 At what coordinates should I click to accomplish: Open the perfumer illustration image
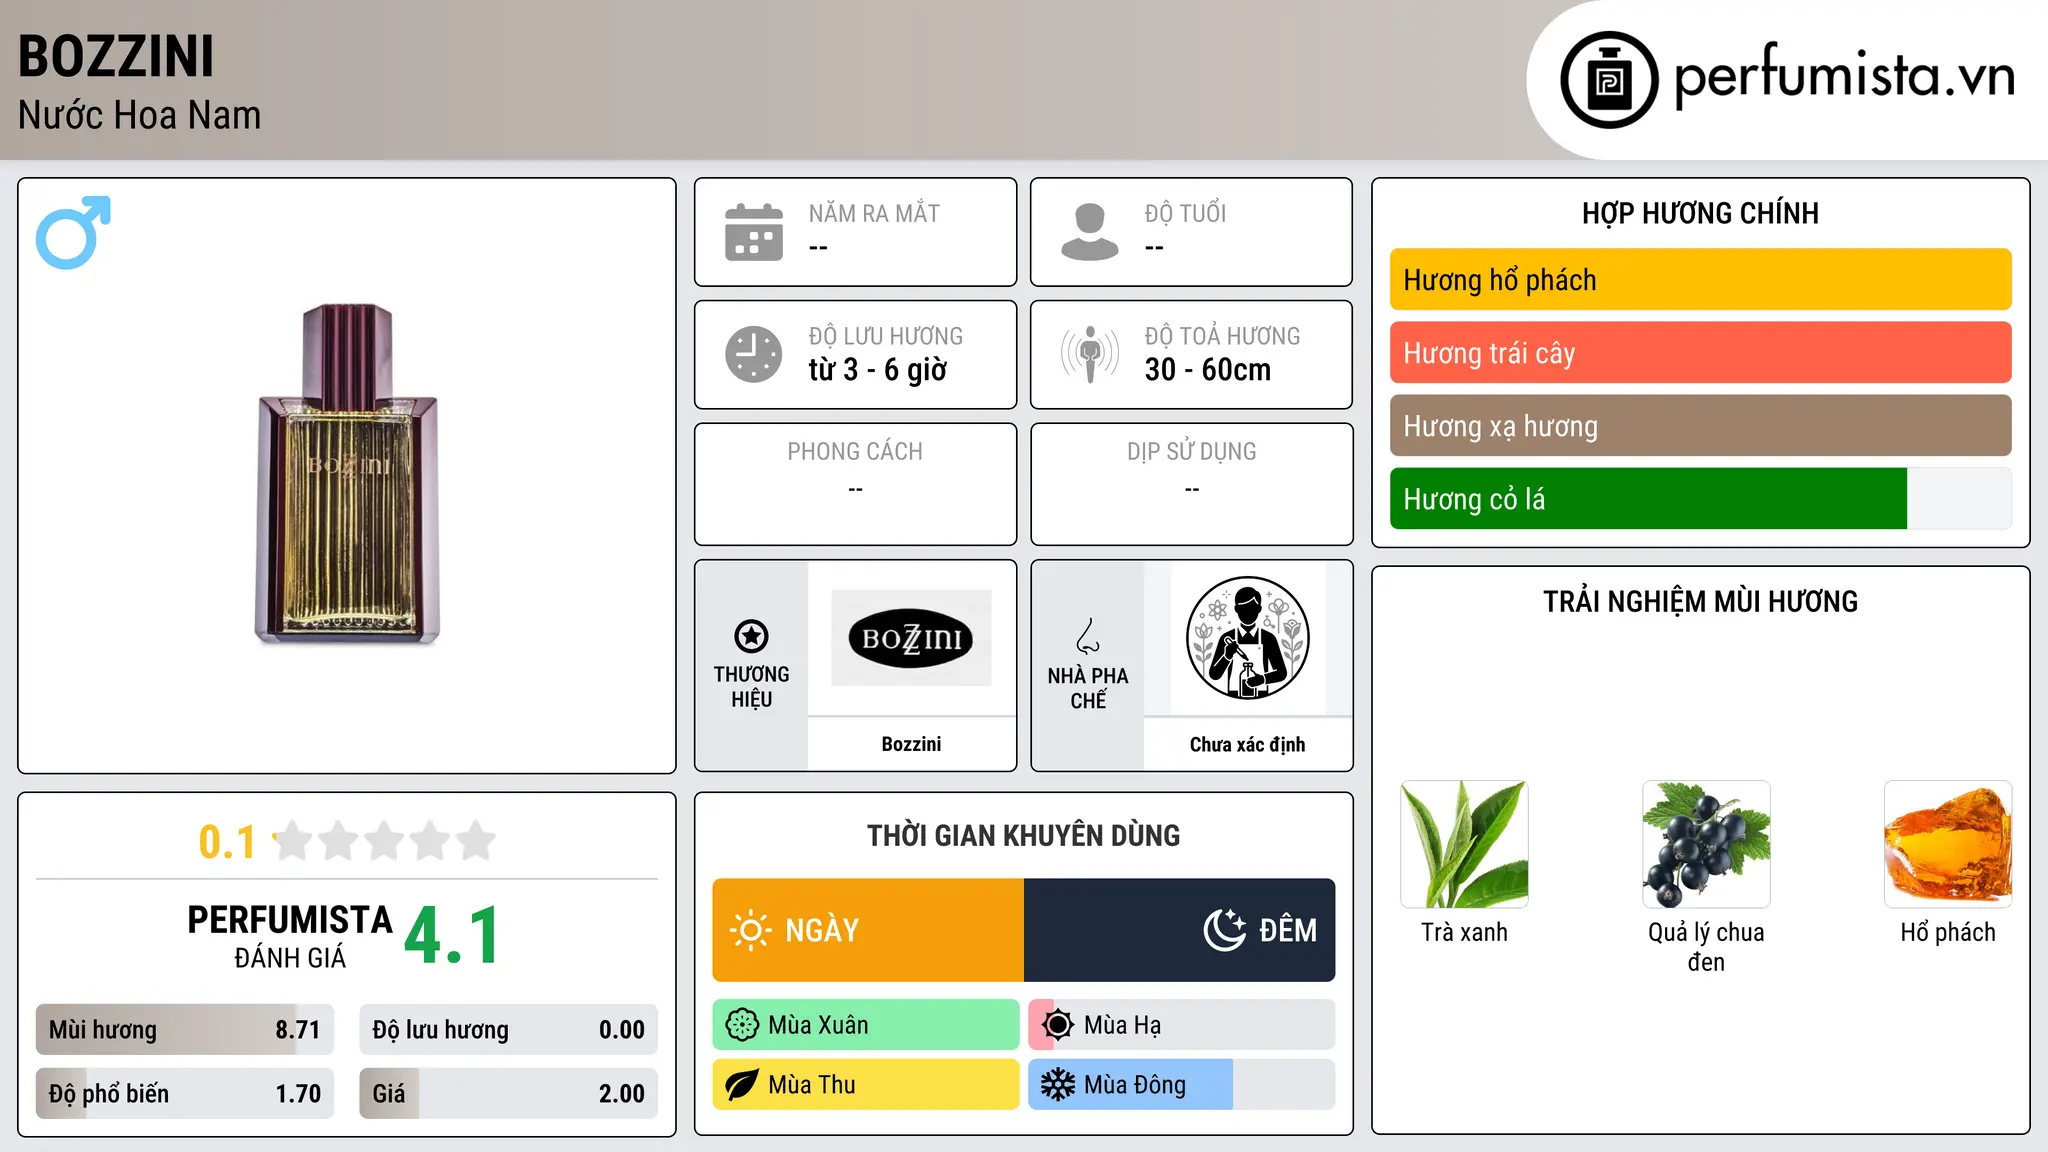tap(1247, 638)
